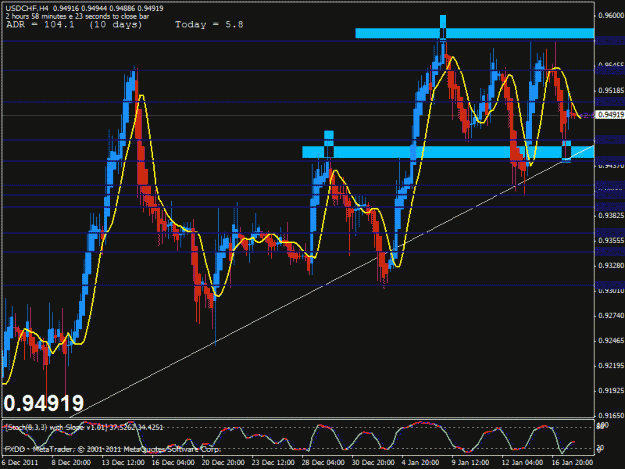Click the 28 Dec 04:00 time label
The width and height of the screenshot is (625, 469).
323,463
